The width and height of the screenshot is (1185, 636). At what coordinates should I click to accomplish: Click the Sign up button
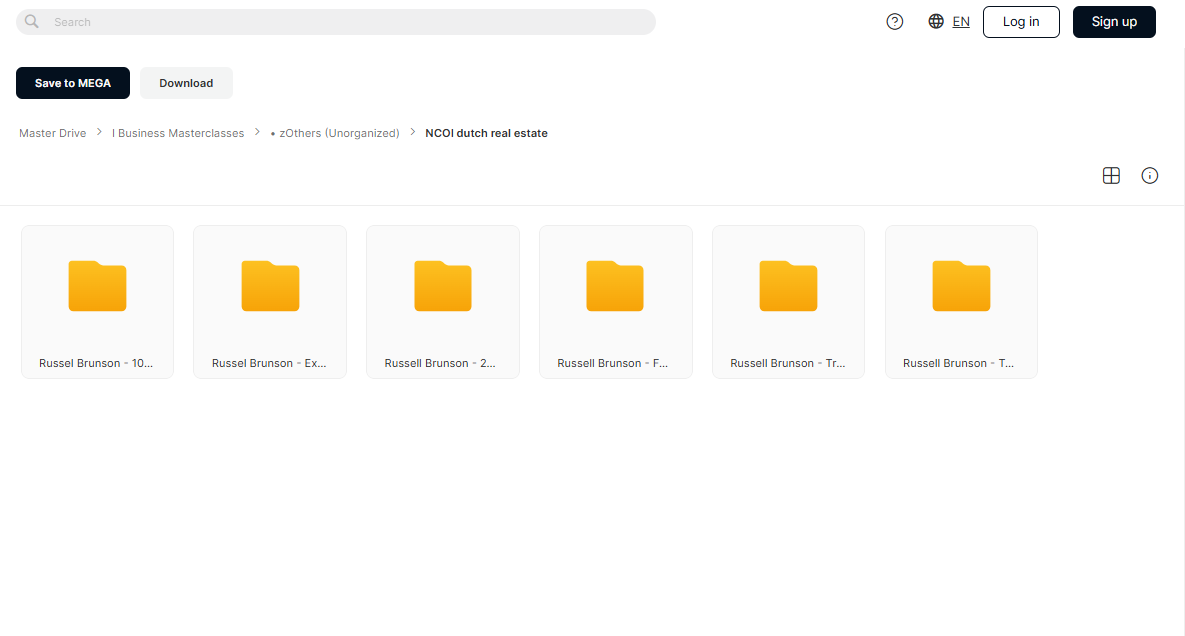click(x=1114, y=22)
